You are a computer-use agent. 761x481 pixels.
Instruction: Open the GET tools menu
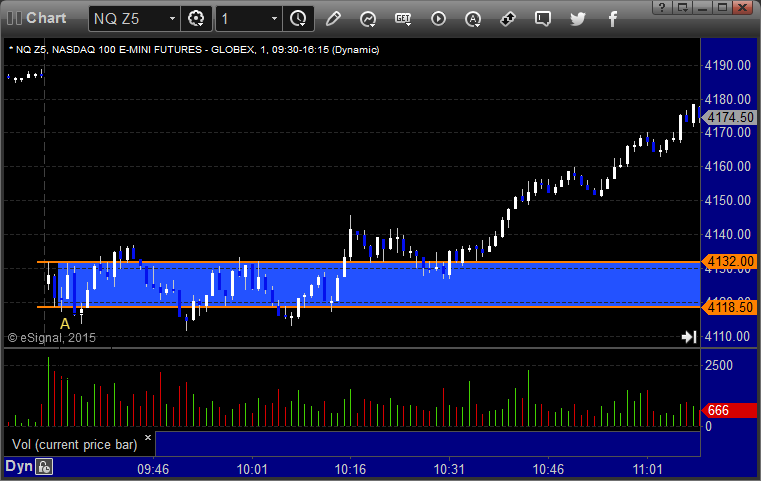(x=403, y=19)
